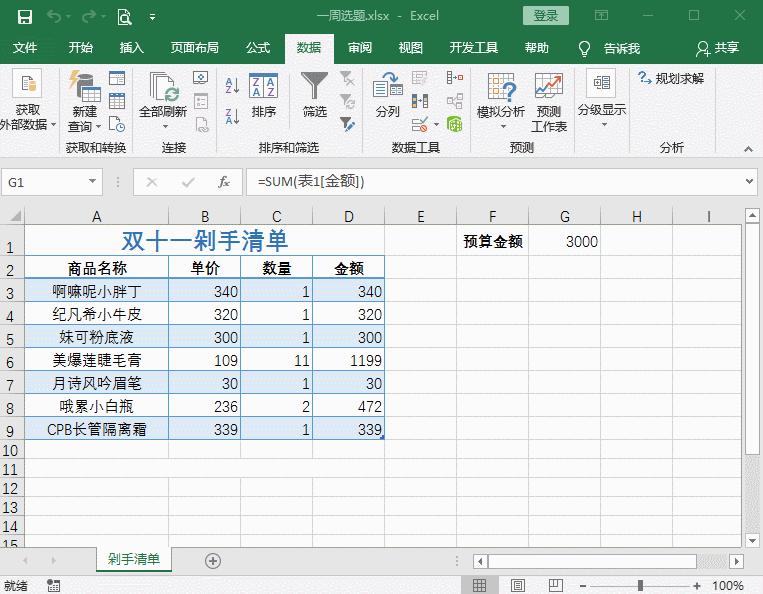Click the reapply filter icon
The width and height of the screenshot is (763, 594).
tap(347, 101)
